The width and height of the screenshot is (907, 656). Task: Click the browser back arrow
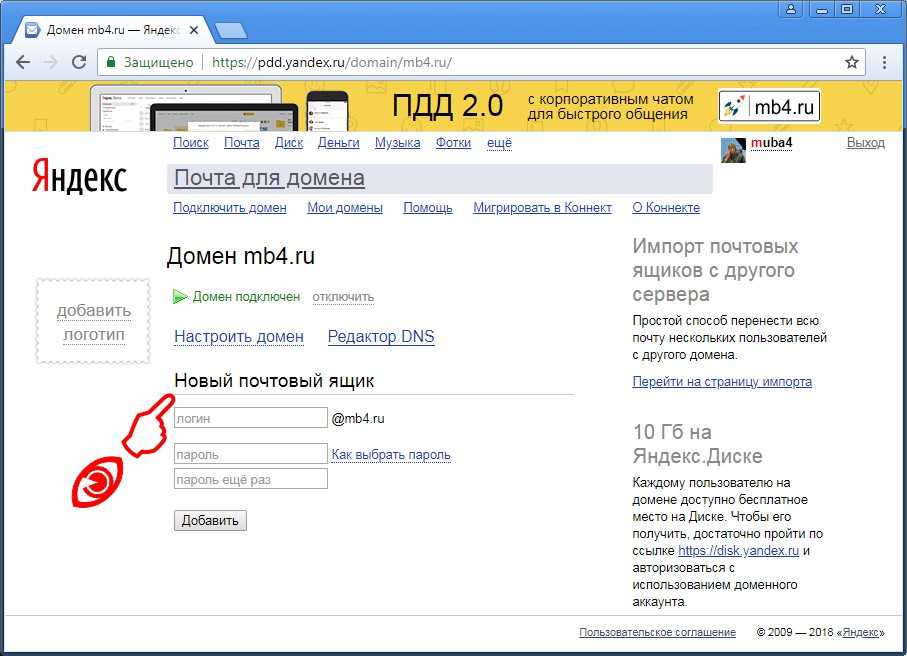[23, 62]
